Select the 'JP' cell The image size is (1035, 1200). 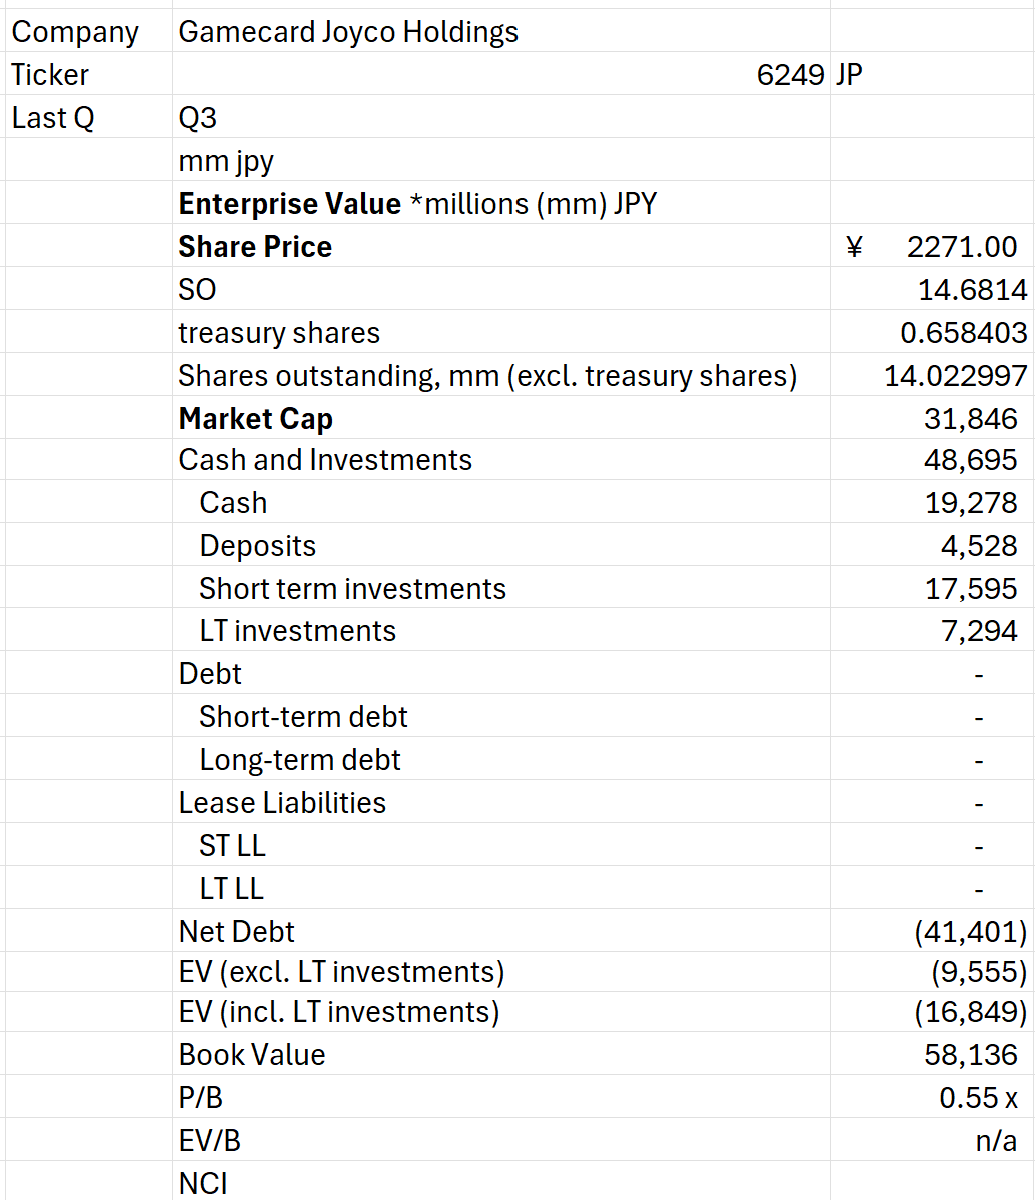click(849, 75)
